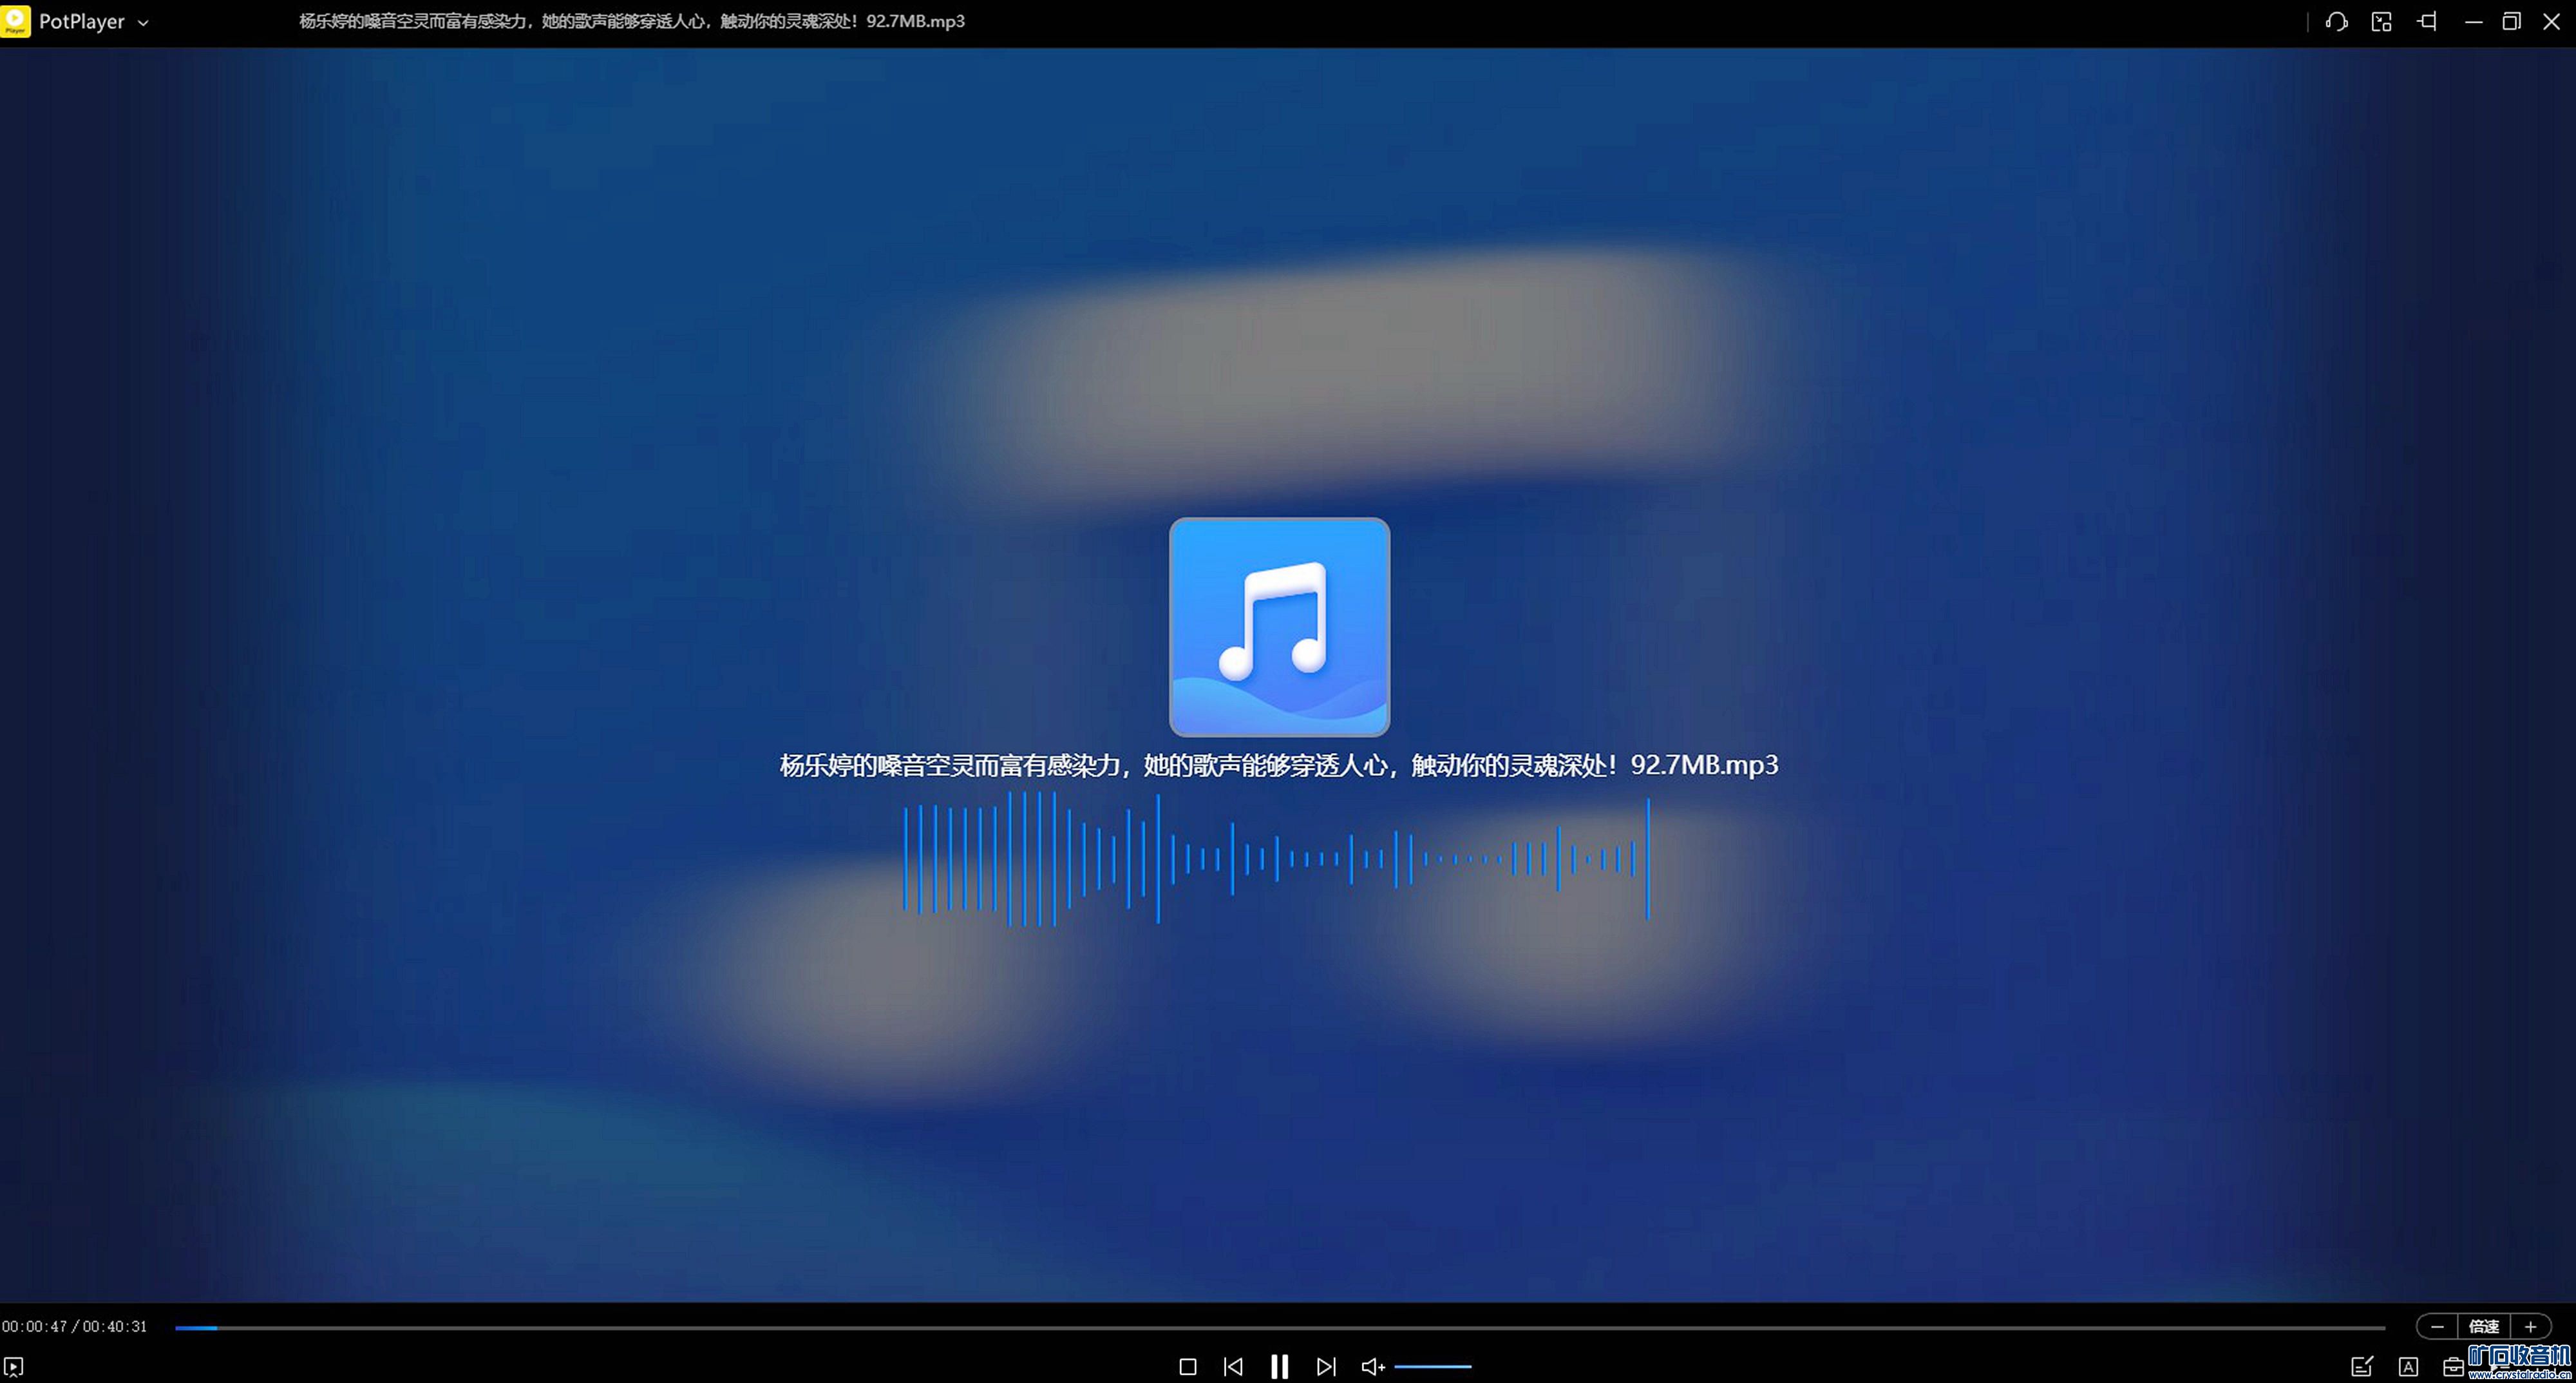Seek within the playback progress bar
This screenshot has width=2576, height=1383.
coord(1280,1328)
